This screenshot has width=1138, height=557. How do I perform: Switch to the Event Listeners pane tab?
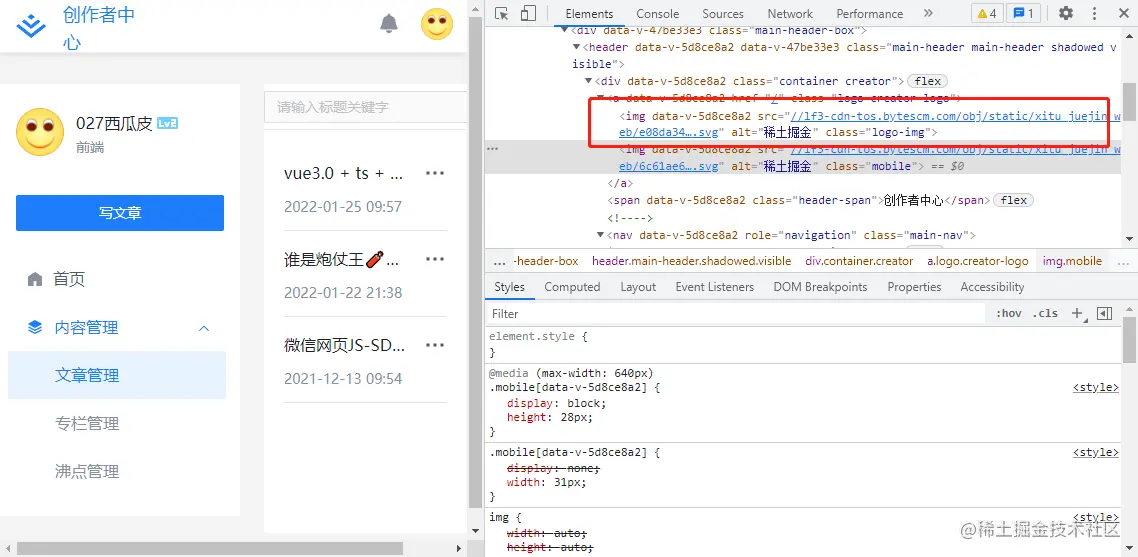[714, 287]
